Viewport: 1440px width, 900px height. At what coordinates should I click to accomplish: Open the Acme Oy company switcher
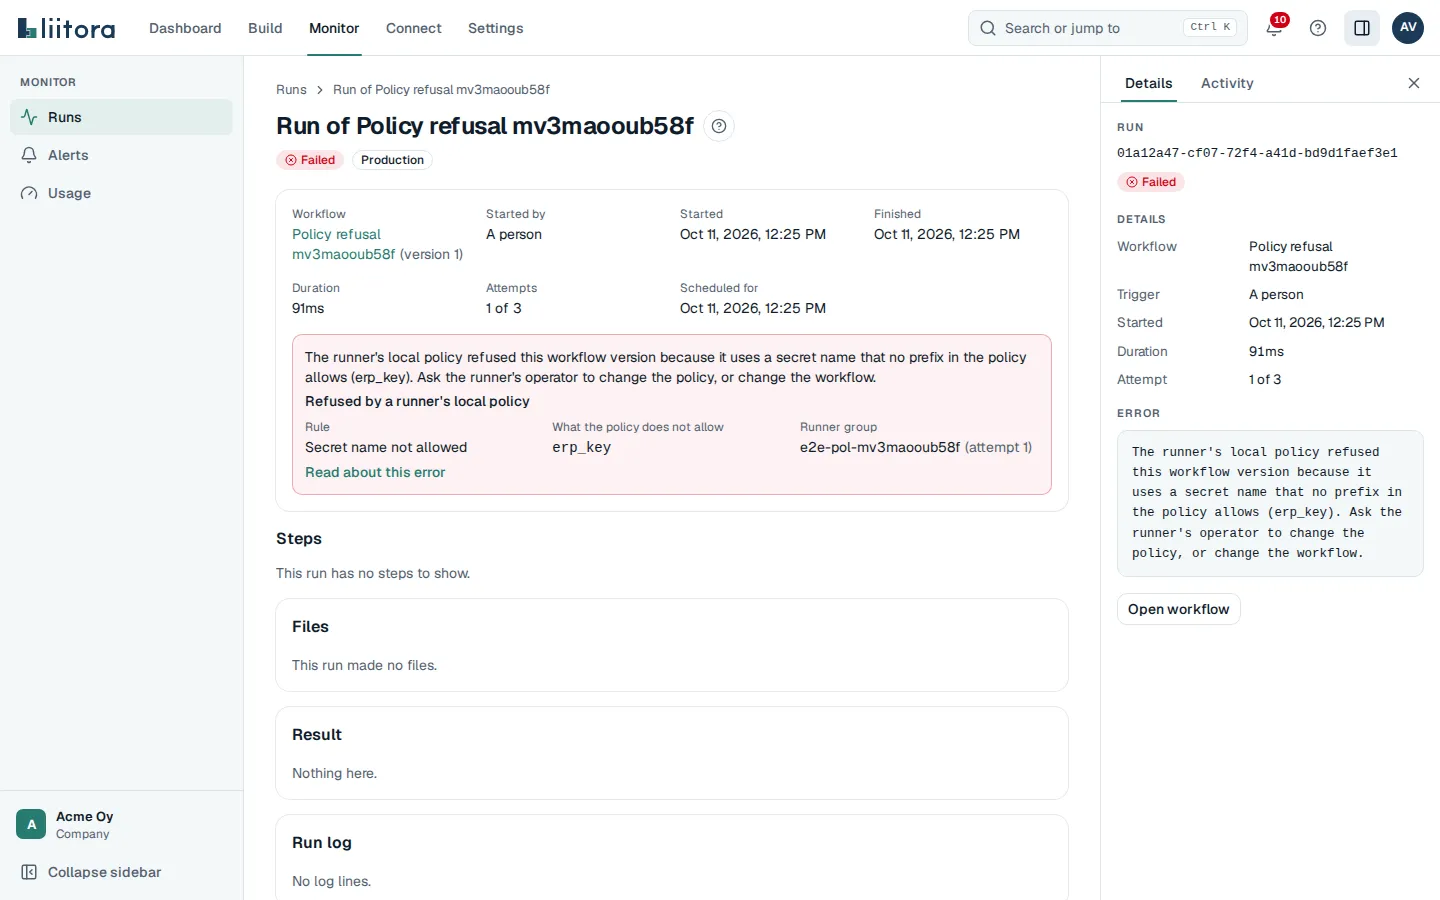click(121, 824)
